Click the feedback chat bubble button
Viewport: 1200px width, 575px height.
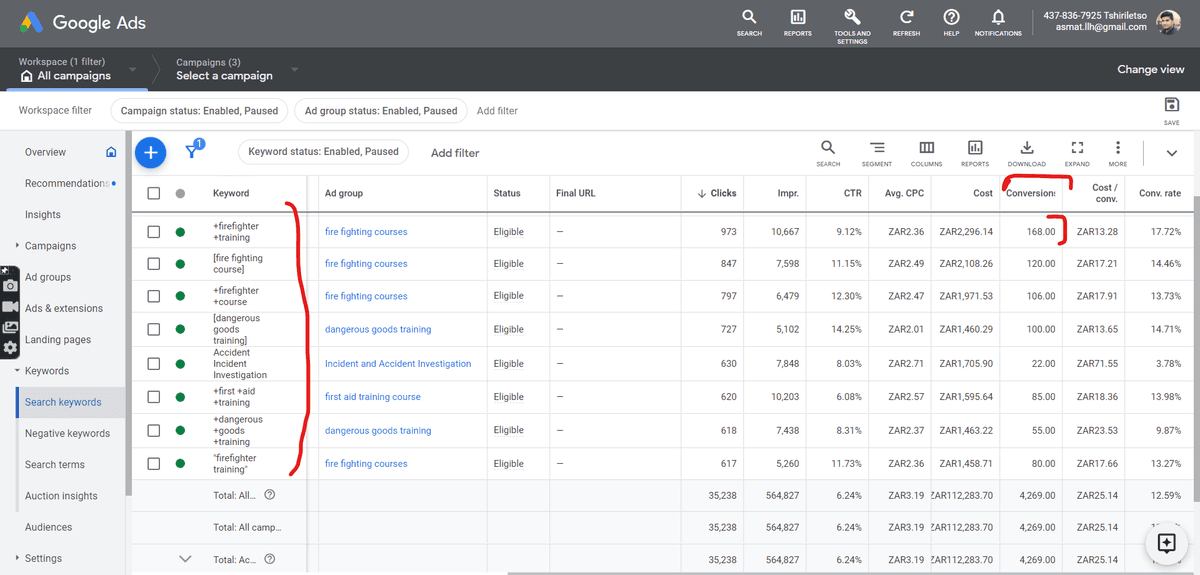click(1166, 543)
